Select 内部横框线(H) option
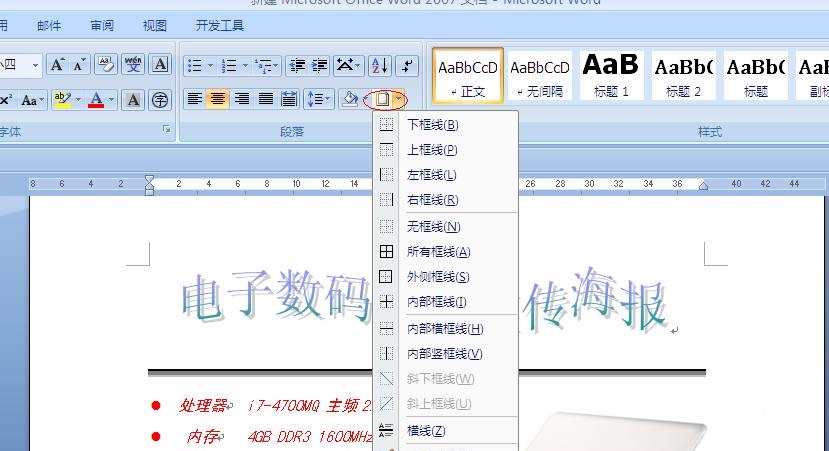 (x=445, y=328)
